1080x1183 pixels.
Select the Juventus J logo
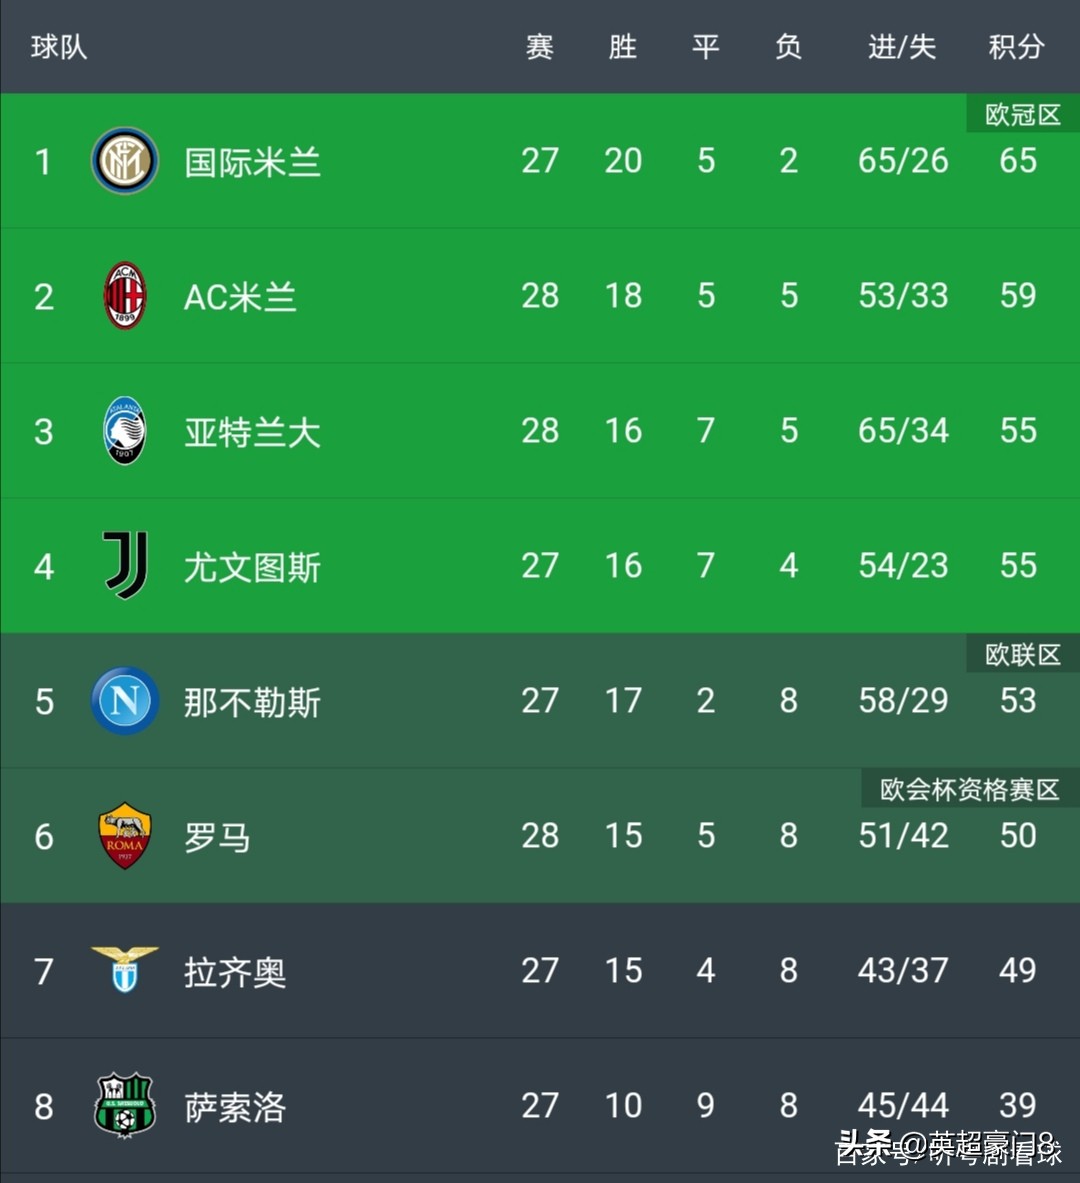point(125,565)
